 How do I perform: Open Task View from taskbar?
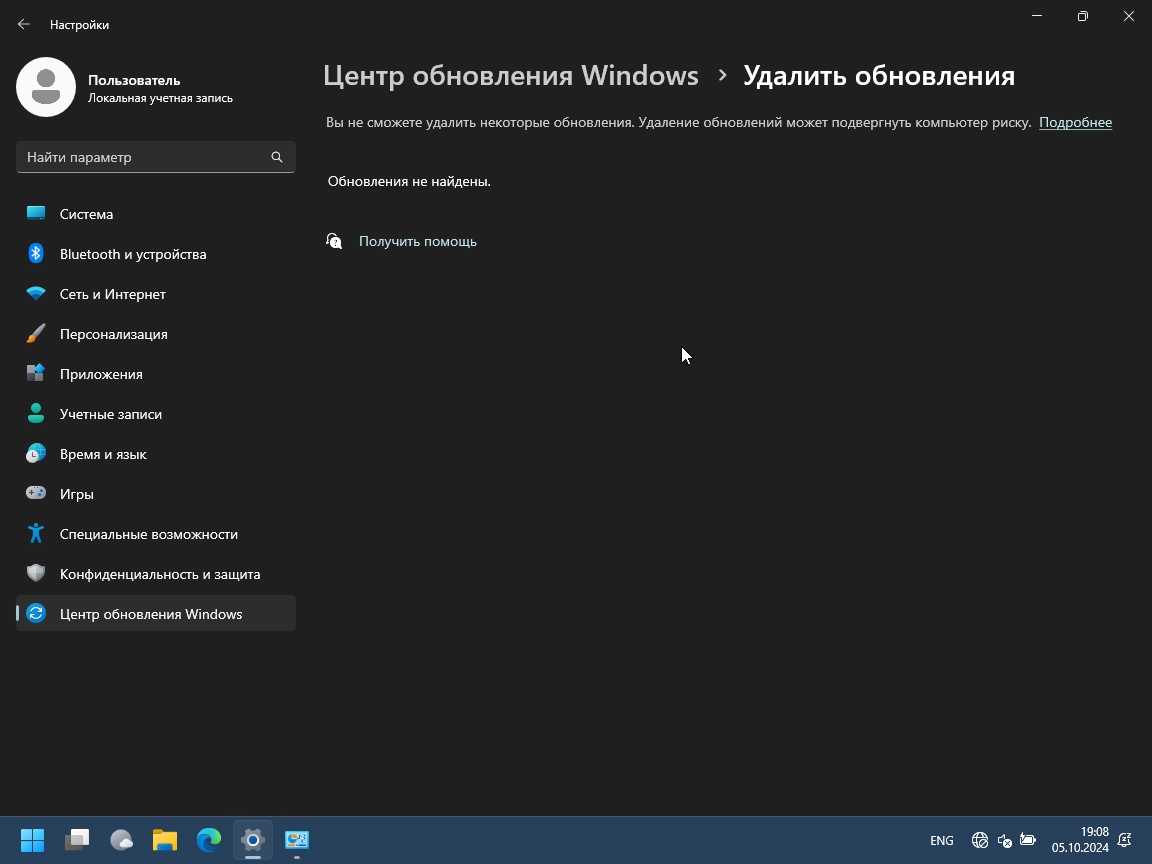pos(76,840)
